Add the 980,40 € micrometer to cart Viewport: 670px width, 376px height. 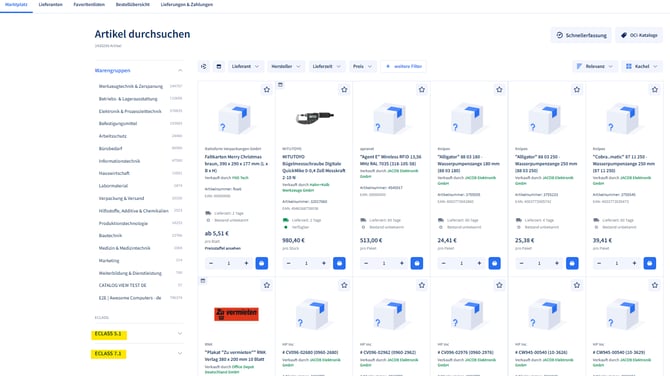339,263
